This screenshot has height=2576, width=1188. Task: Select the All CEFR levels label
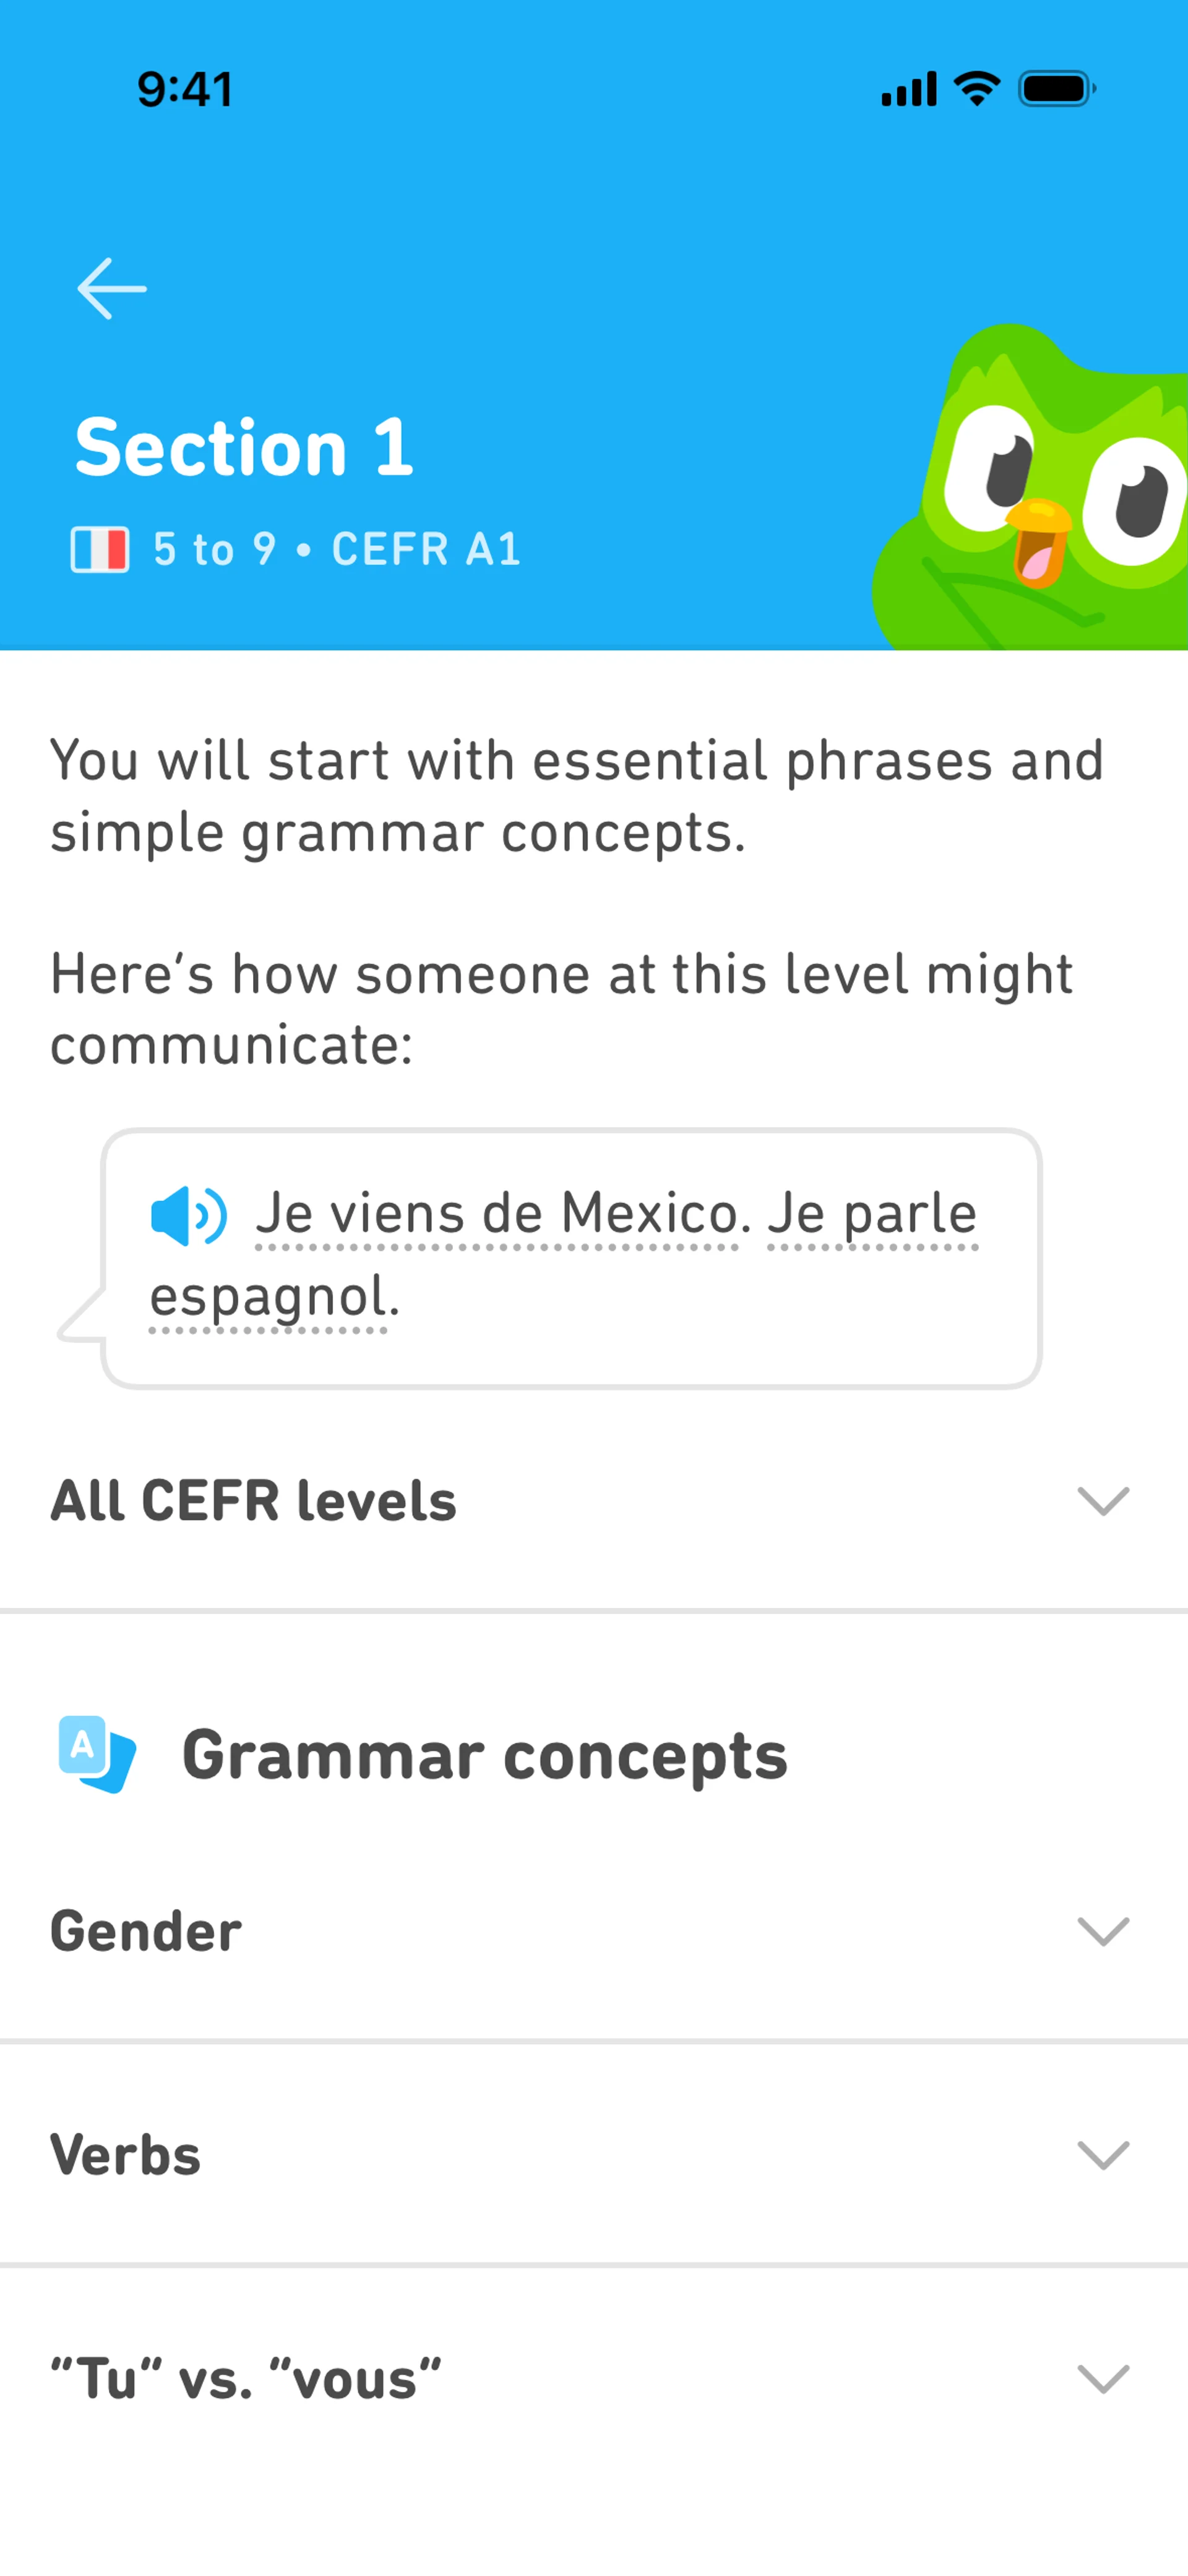(254, 1501)
